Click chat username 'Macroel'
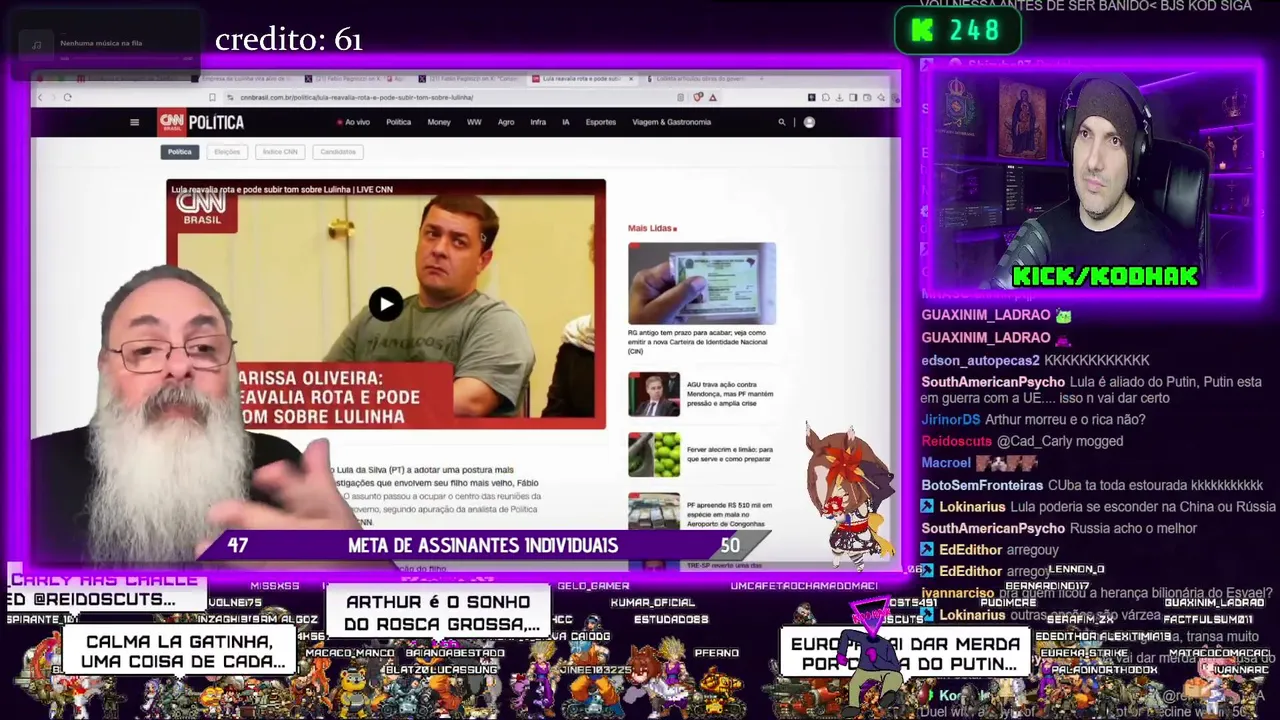1280x720 pixels. pyautogui.click(x=946, y=463)
